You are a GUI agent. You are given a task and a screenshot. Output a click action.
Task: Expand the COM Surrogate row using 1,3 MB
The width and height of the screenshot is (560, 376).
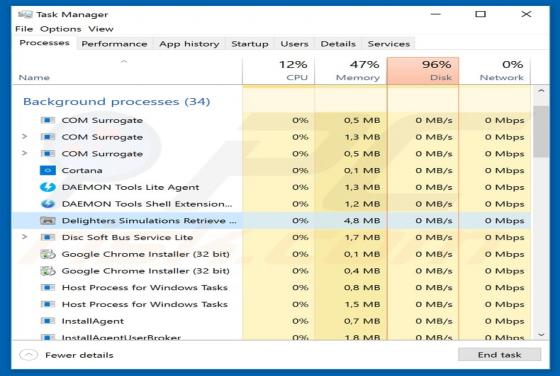pos(25,136)
